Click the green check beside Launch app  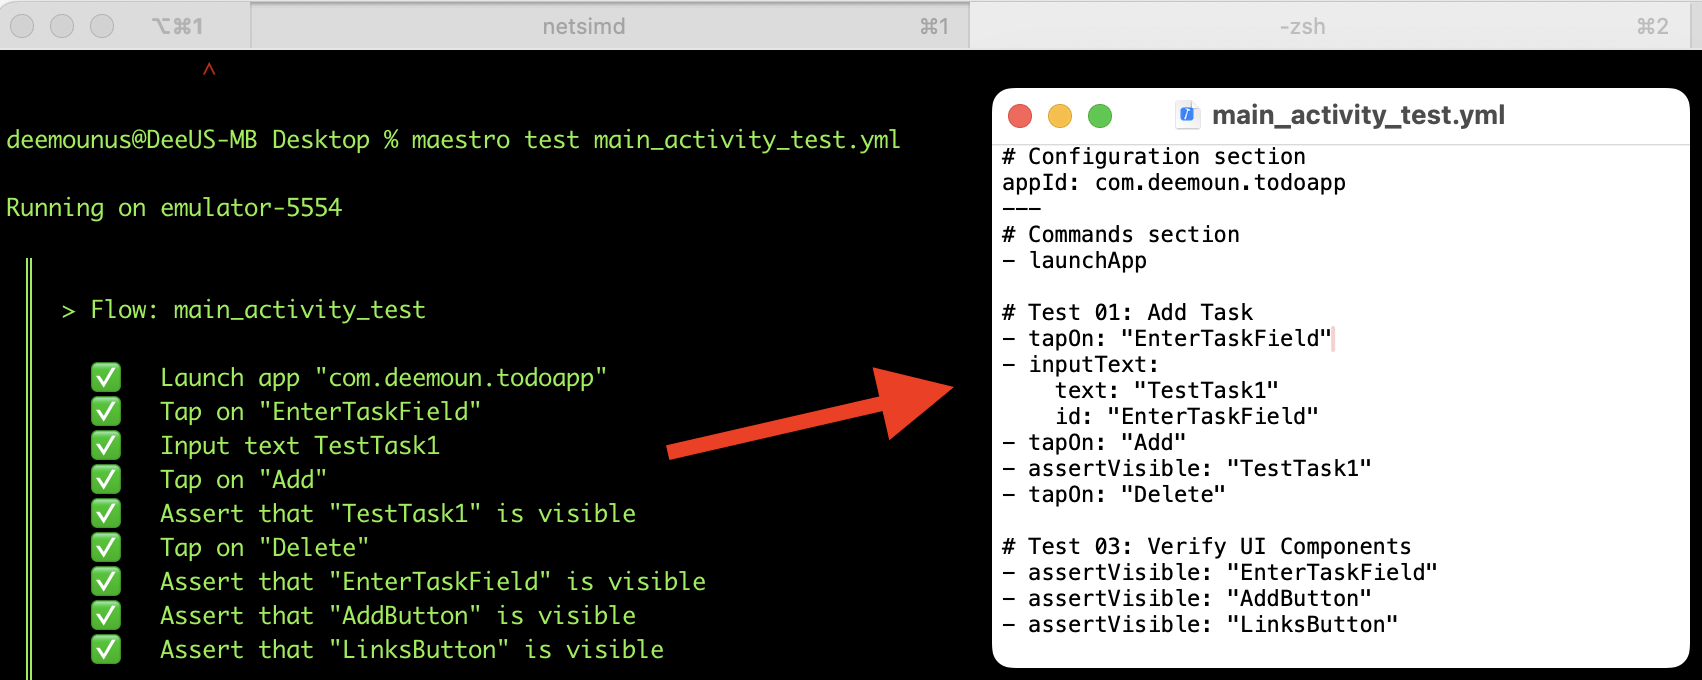coord(106,378)
